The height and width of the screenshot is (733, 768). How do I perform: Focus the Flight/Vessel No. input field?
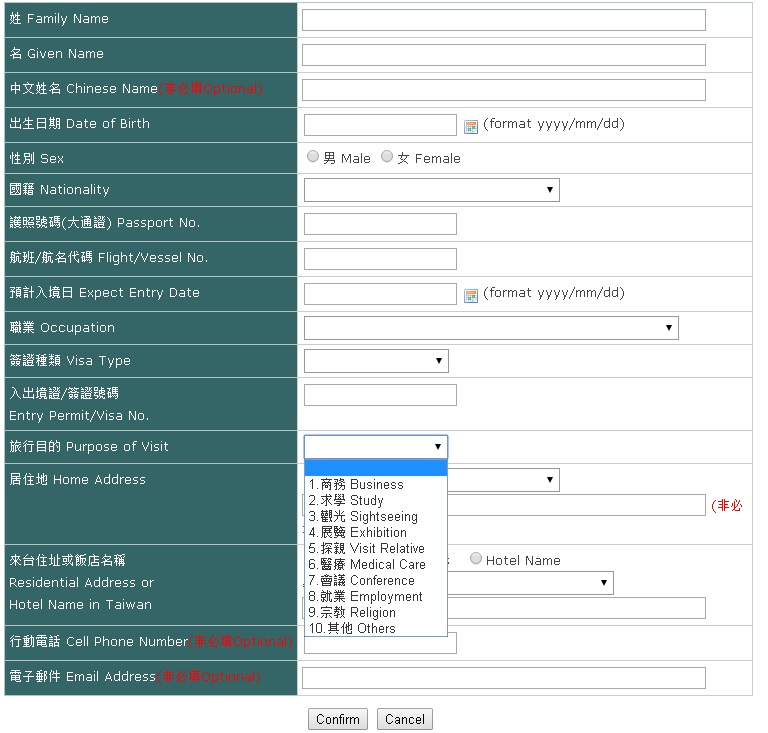(x=380, y=259)
